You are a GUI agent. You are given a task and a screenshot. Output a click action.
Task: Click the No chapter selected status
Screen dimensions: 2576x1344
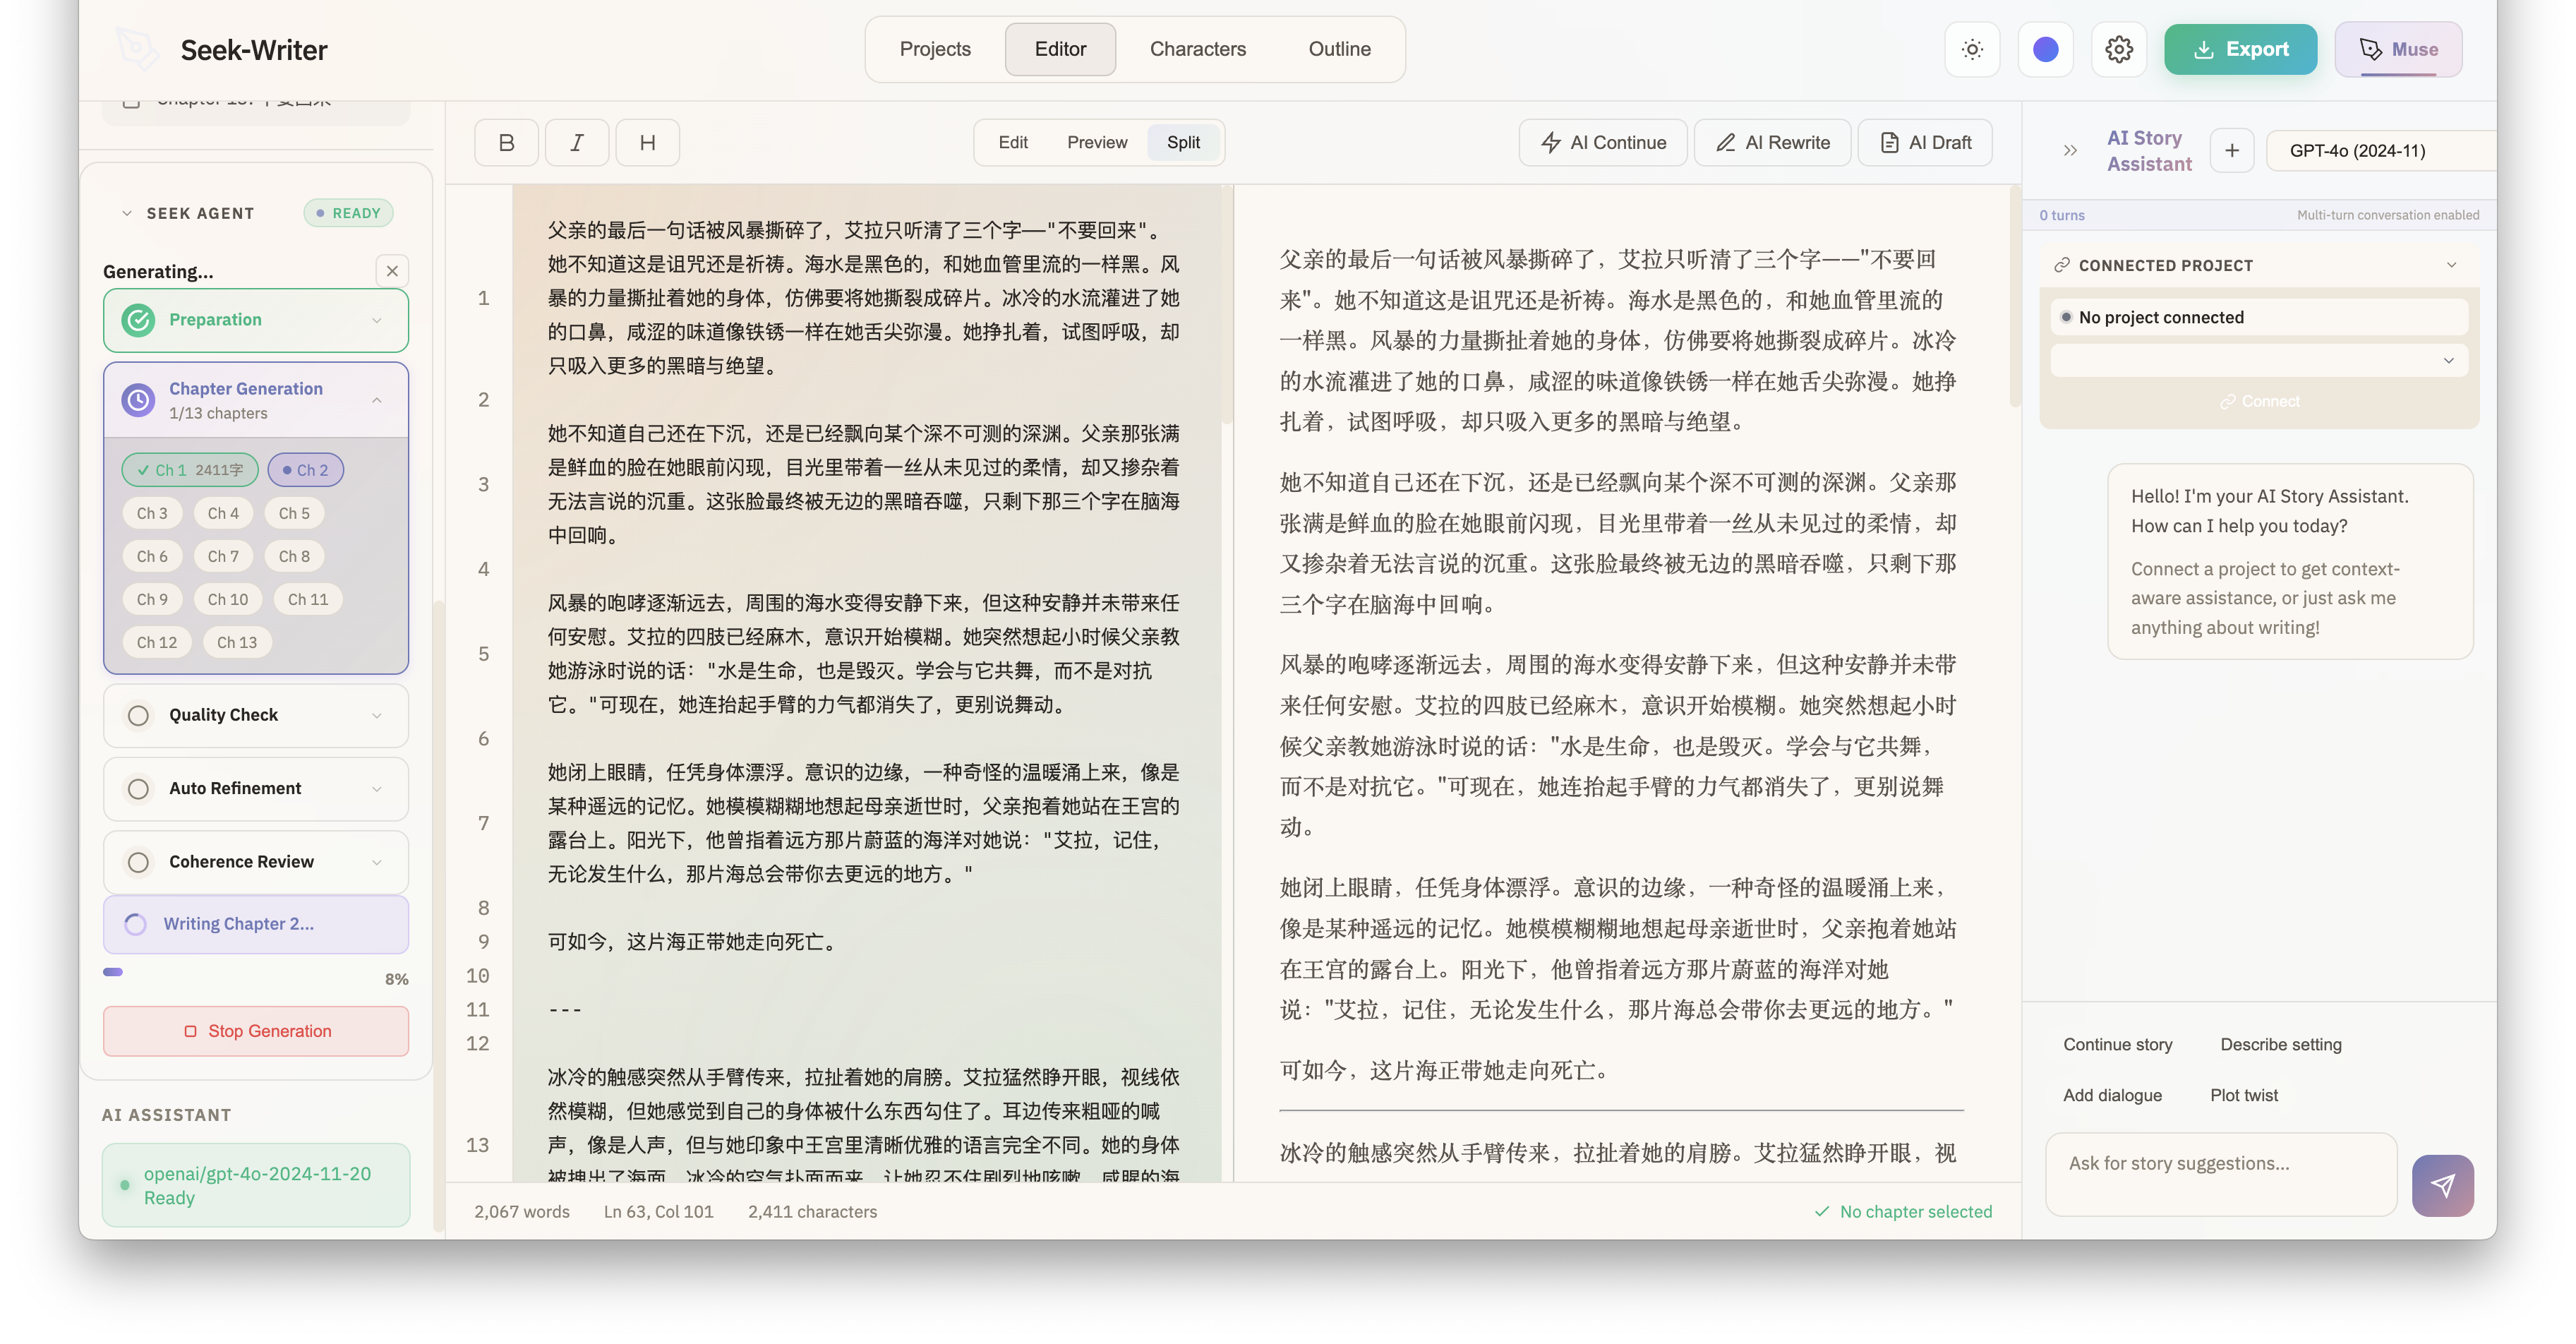coord(1903,1211)
